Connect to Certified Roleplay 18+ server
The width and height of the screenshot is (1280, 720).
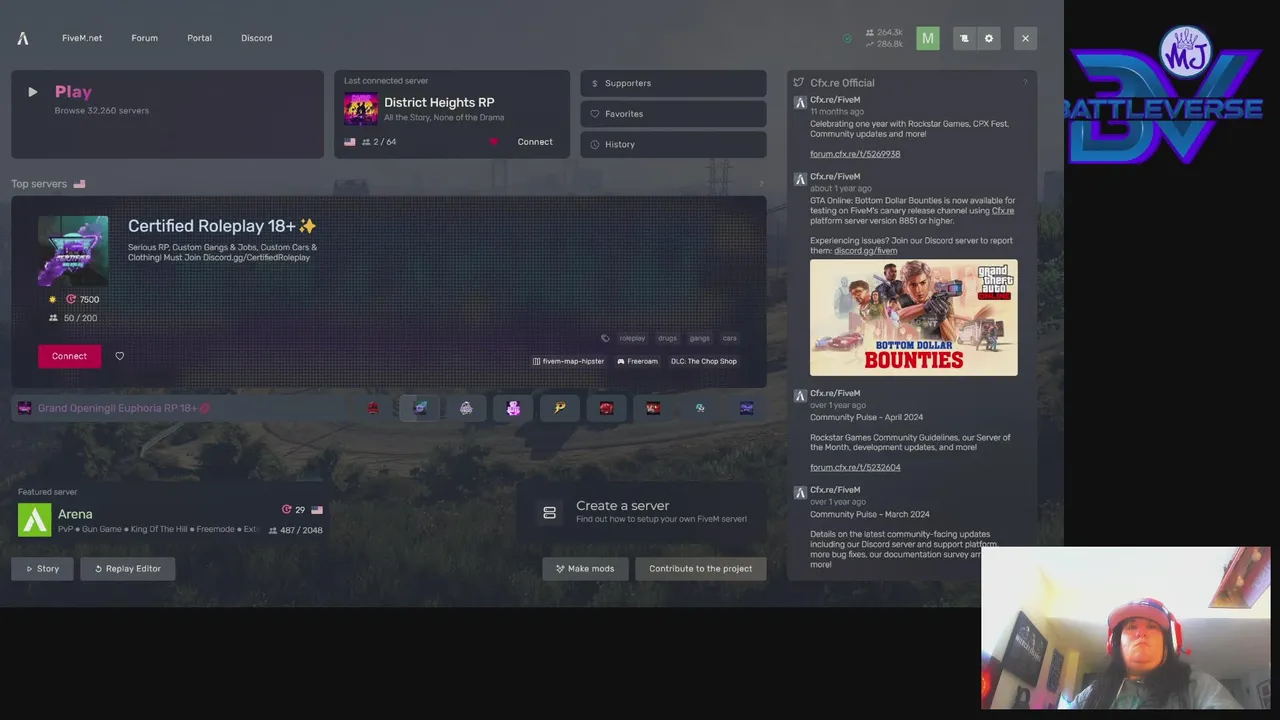click(x=69, y=356)
